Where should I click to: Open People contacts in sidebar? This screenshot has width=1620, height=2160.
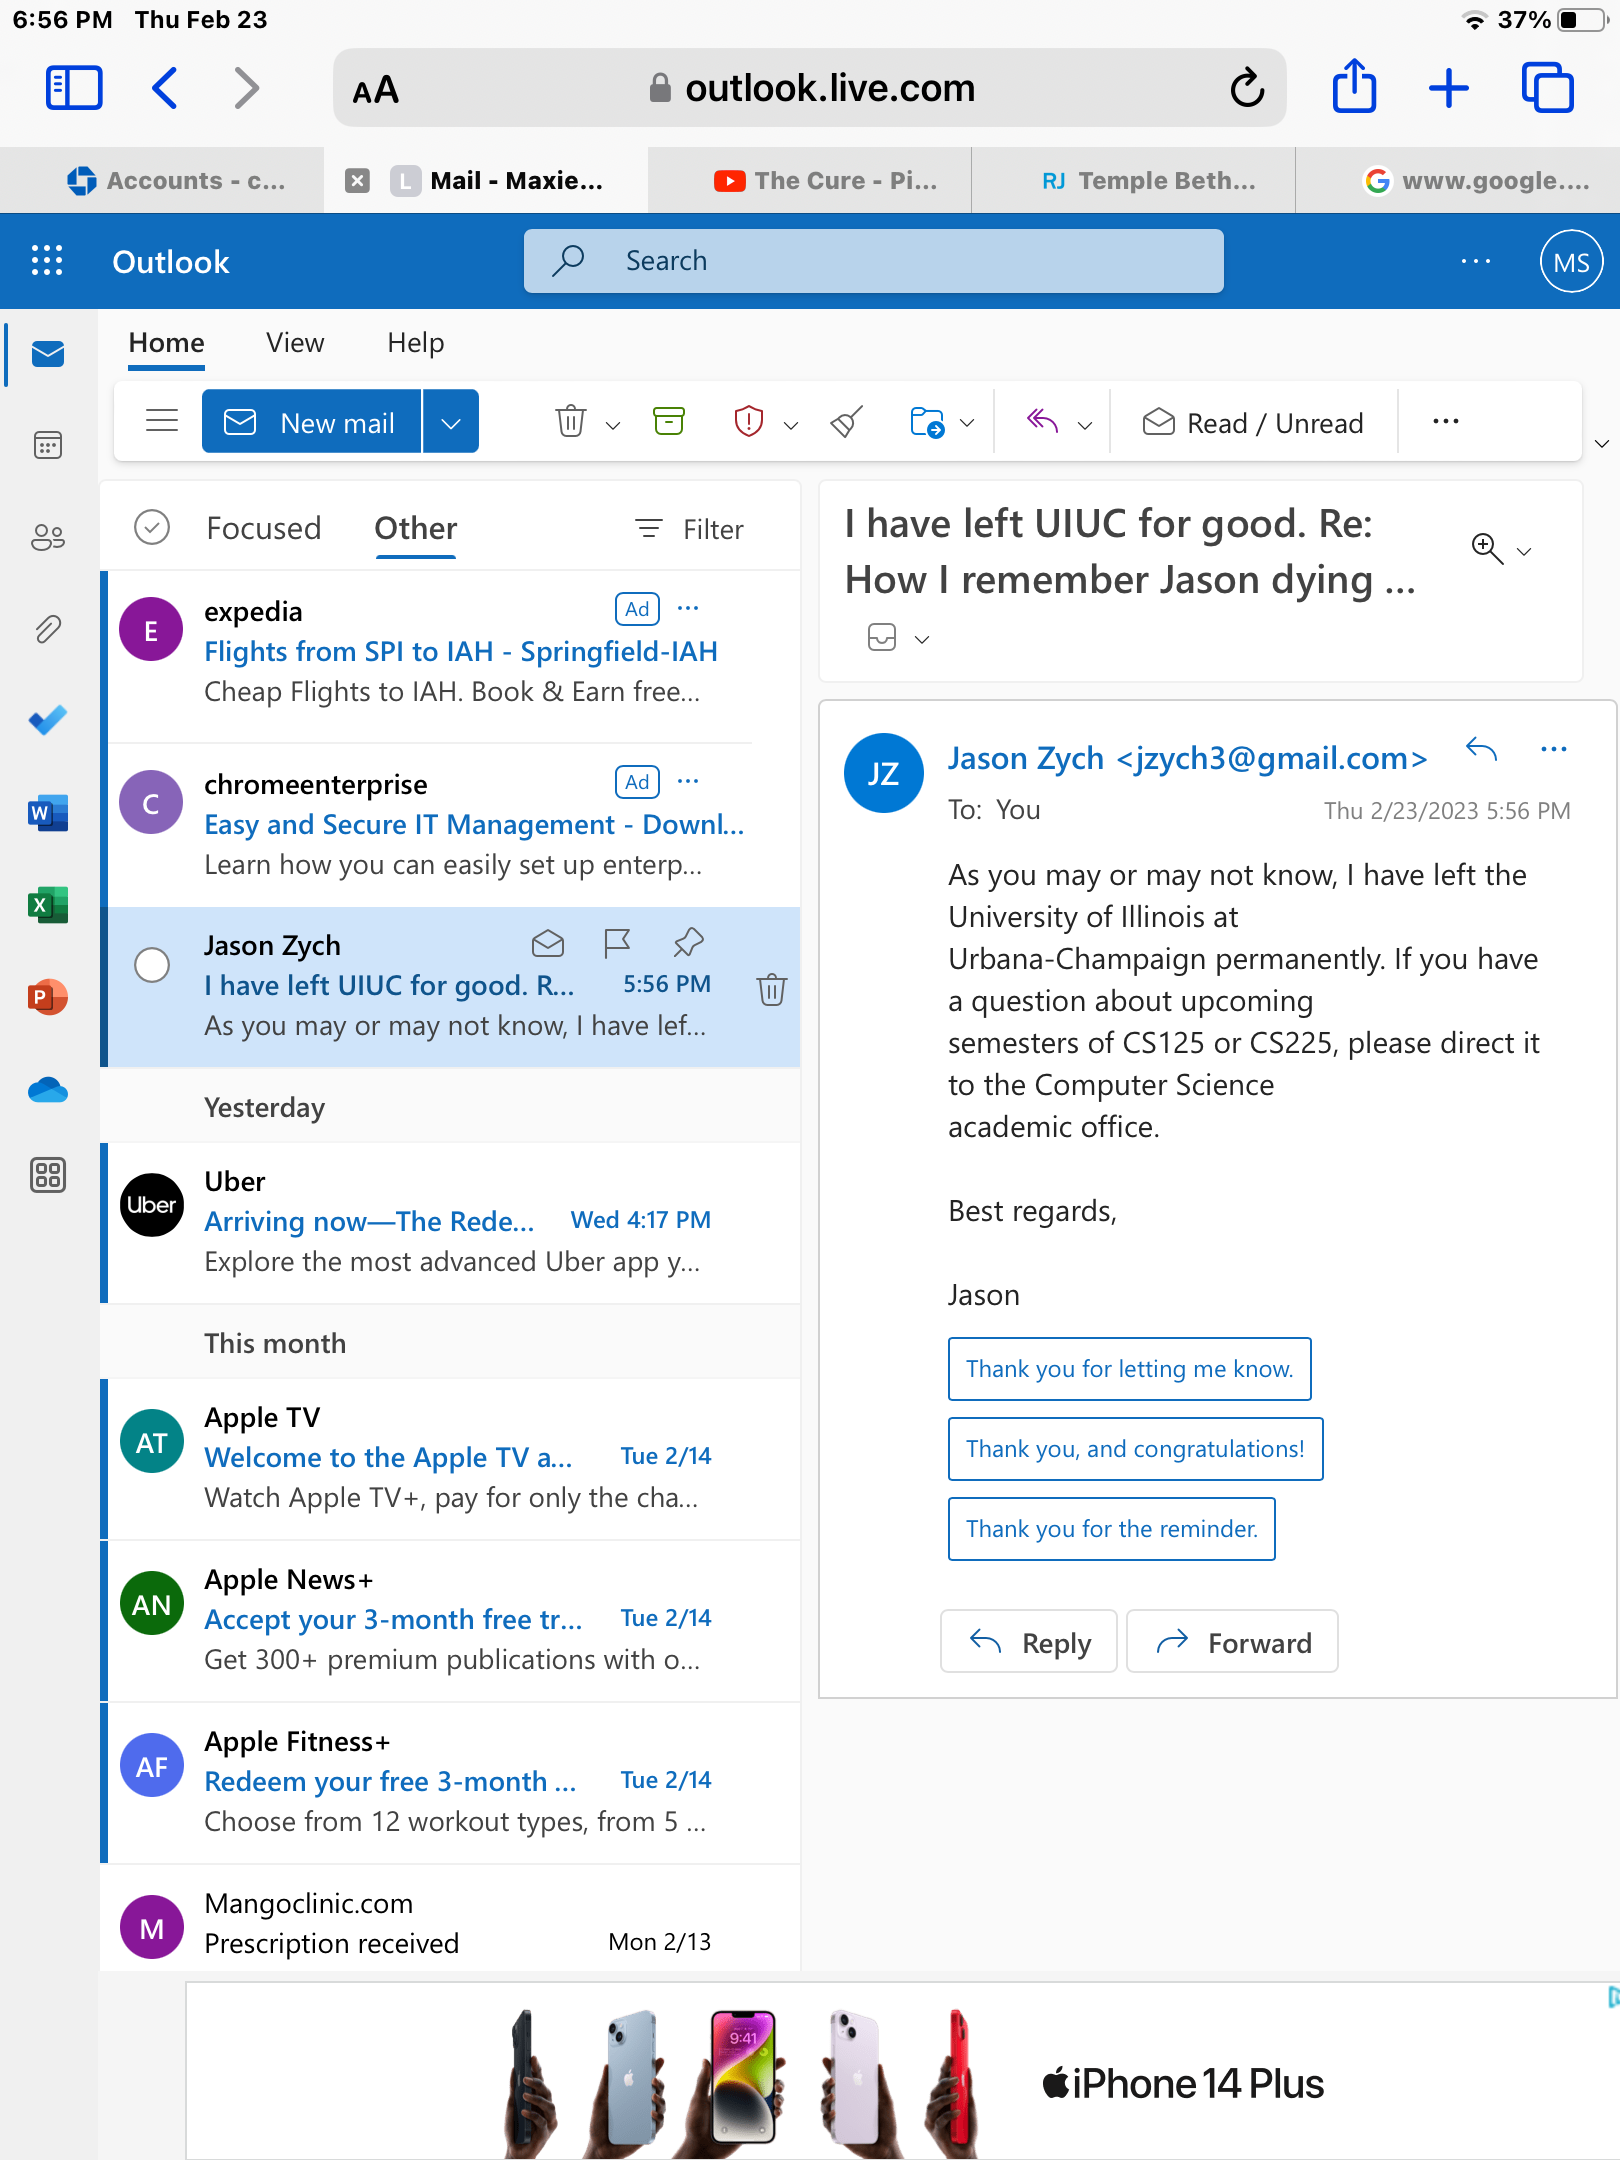tap(48, 537)
